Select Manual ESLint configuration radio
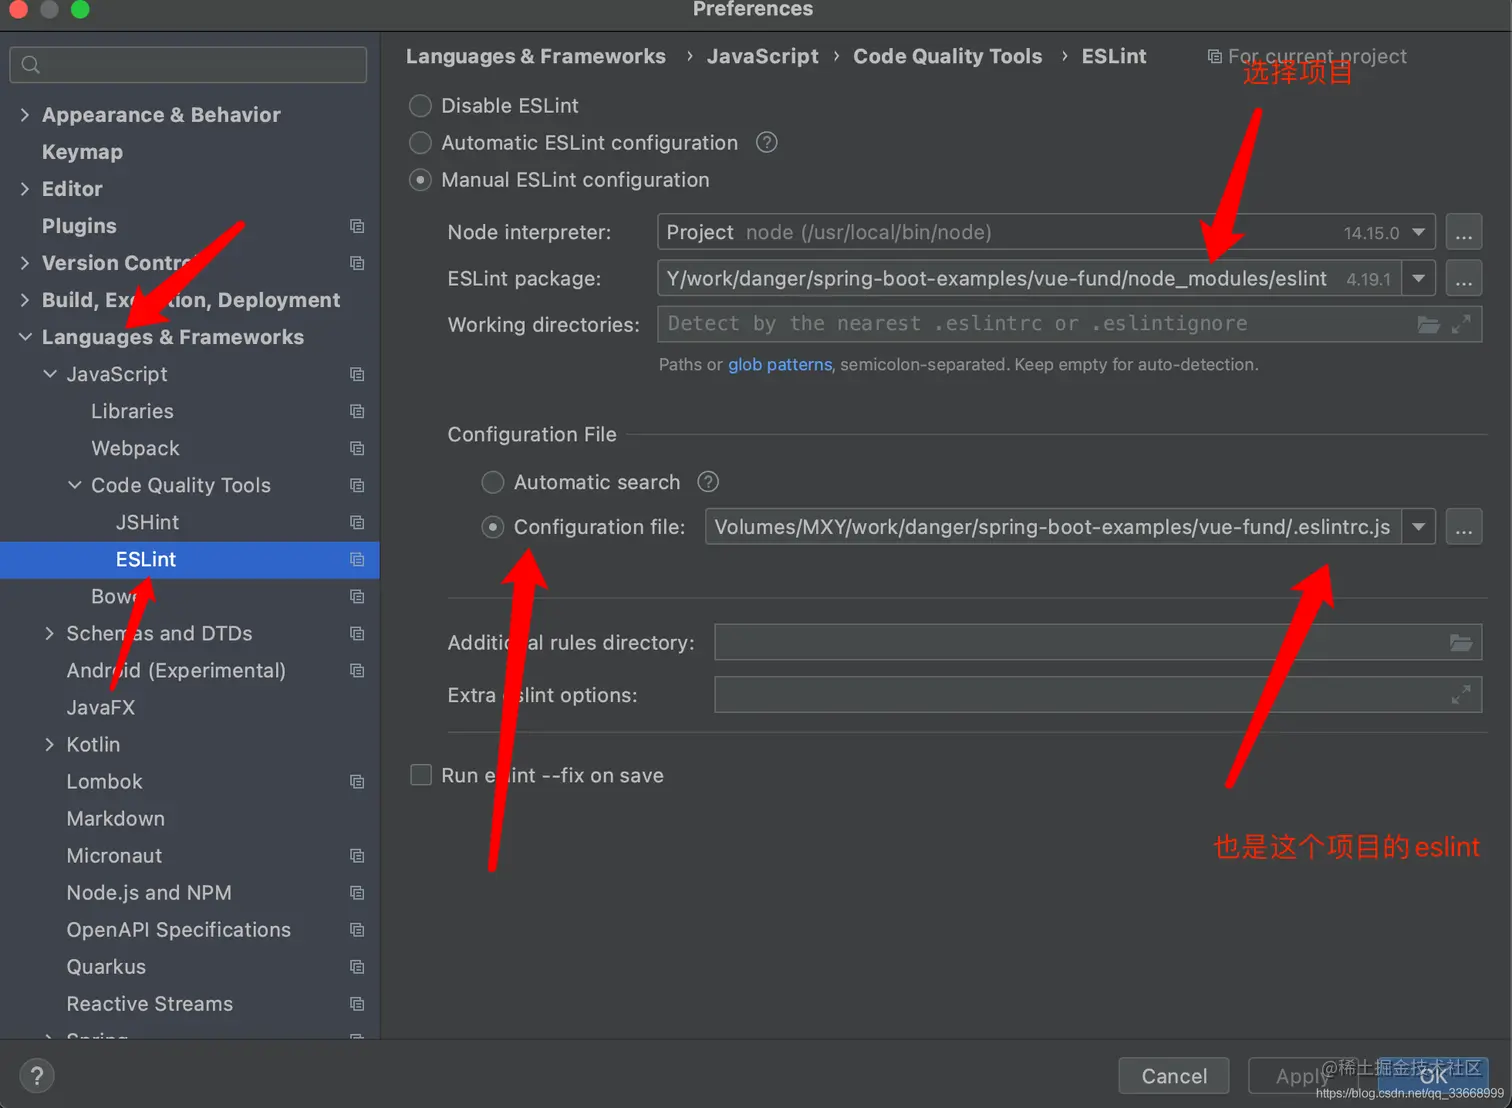The width and height of the screenshot is (1512, 1108). point(421,180)
